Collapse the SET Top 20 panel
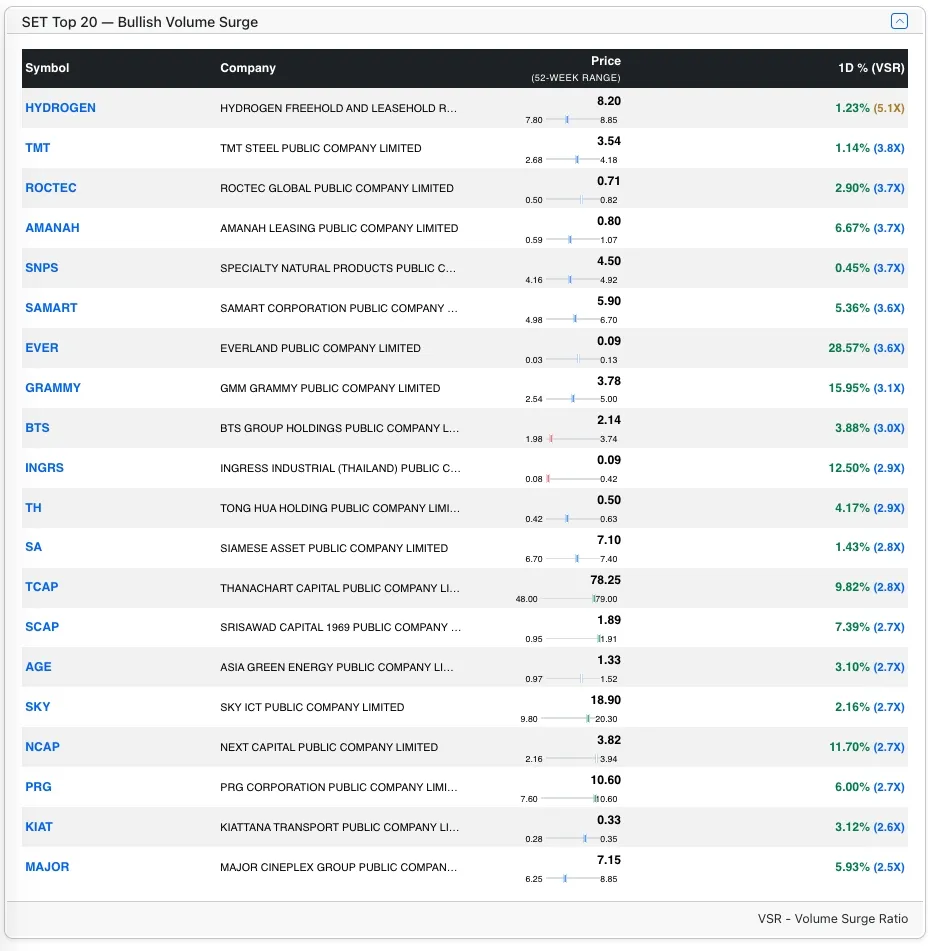 pos(899,21)
